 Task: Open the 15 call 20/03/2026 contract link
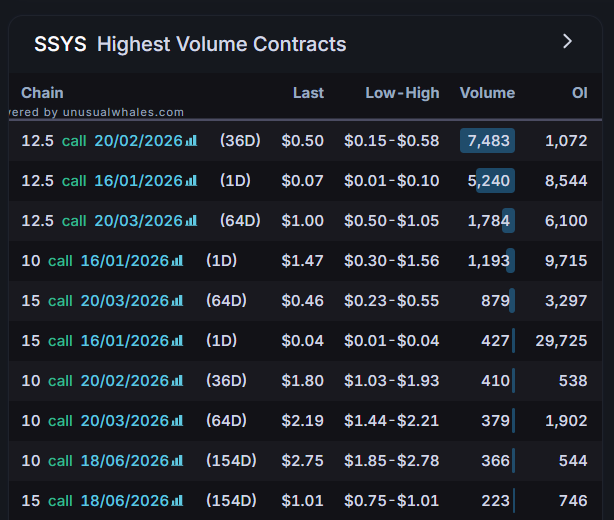click(x=95, y=300)
